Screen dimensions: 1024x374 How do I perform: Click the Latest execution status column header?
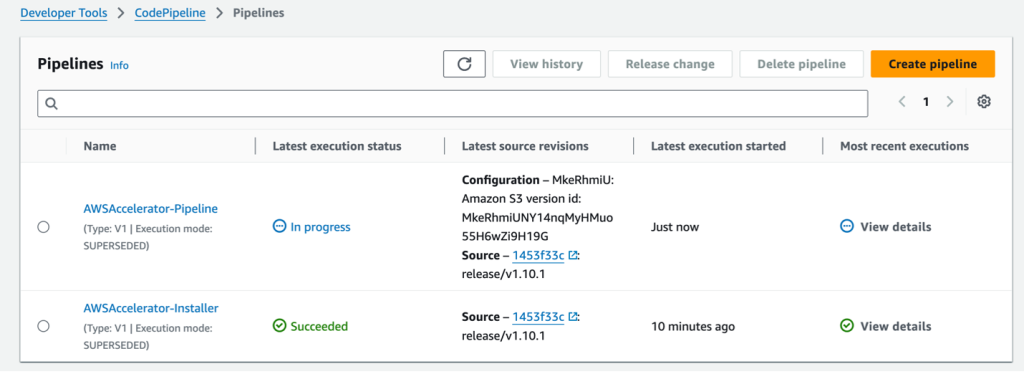(337, 146)
